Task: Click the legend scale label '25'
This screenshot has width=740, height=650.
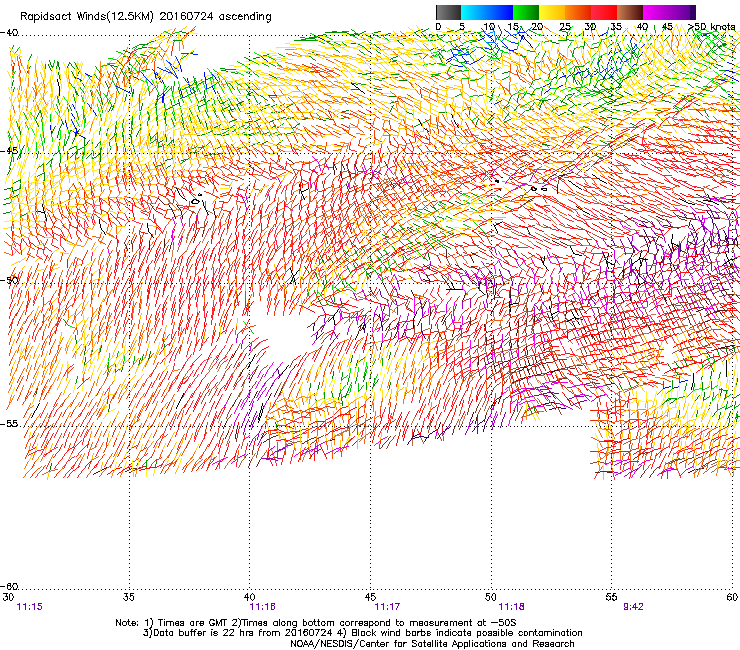Action: pos(565,27)
